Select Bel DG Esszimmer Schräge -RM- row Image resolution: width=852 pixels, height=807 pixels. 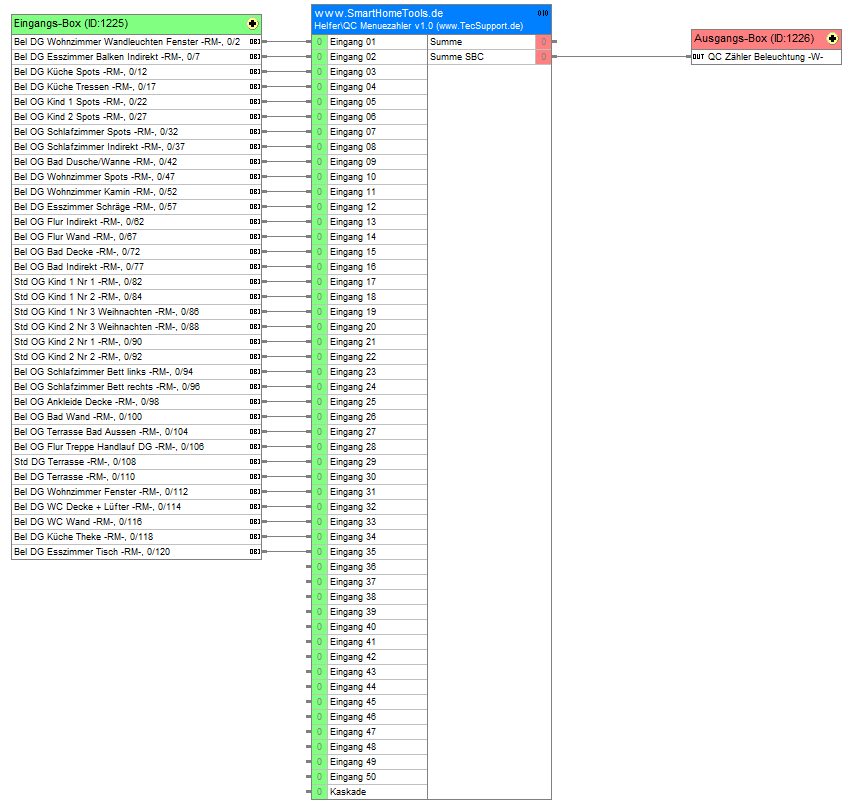[136, 207]
